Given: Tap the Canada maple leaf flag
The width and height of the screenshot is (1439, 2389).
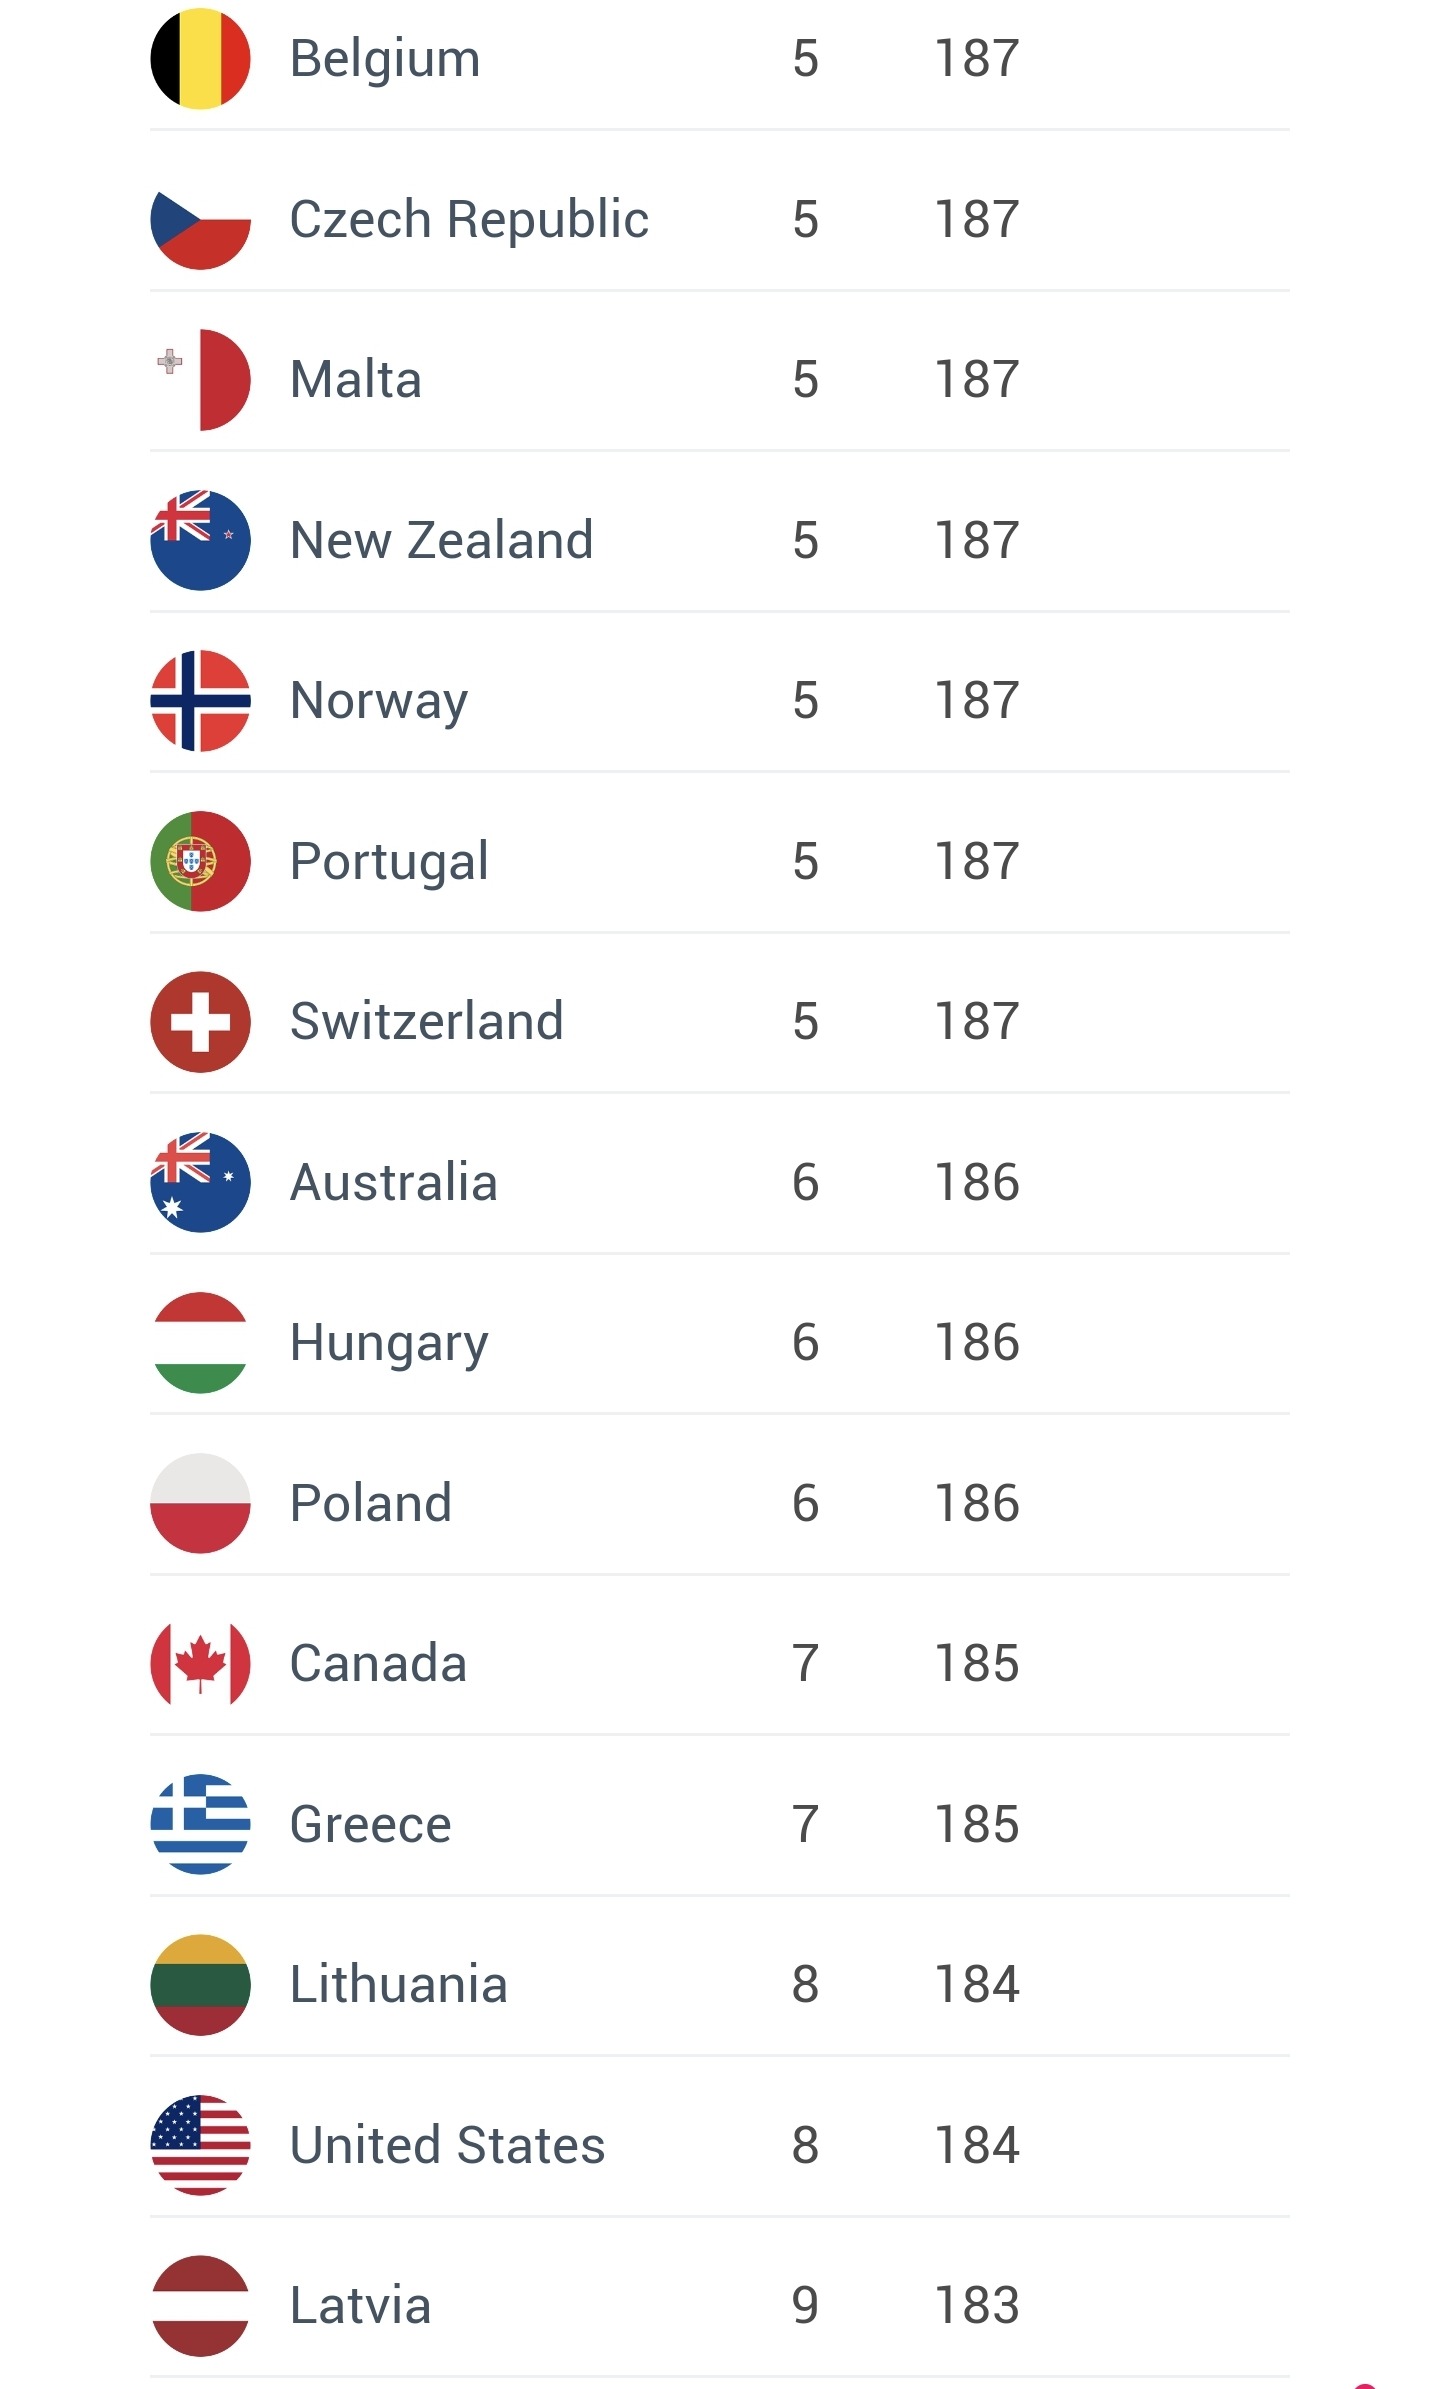Looking at the screenshot, I should point(200,1663).
